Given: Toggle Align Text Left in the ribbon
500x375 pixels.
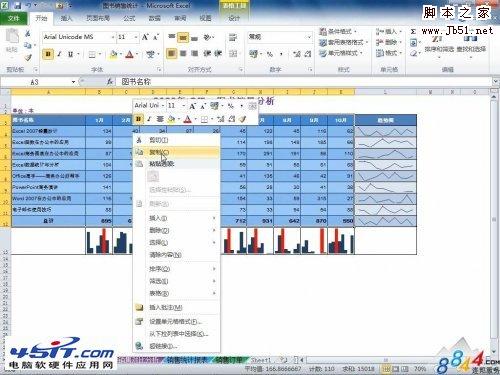Looking at the screenshot, I should 171,53.
